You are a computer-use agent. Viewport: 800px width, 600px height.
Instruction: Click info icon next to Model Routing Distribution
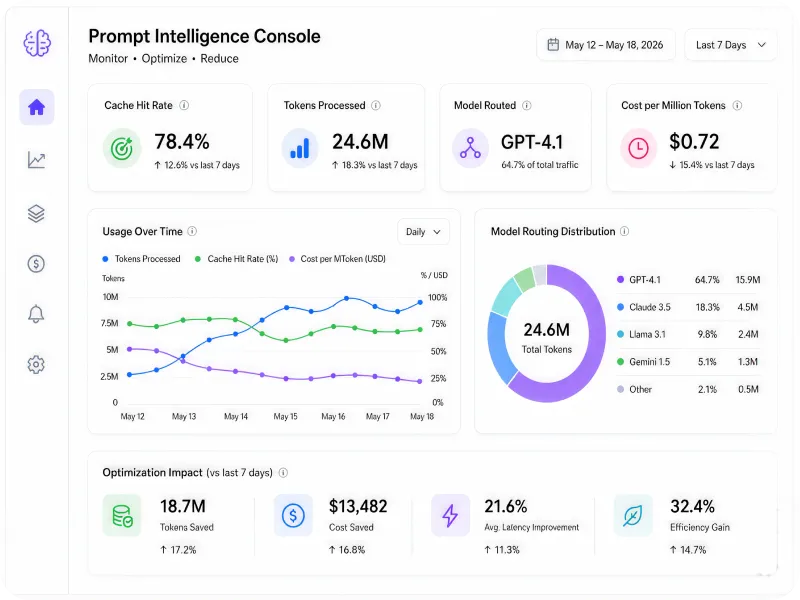point(624,231)
